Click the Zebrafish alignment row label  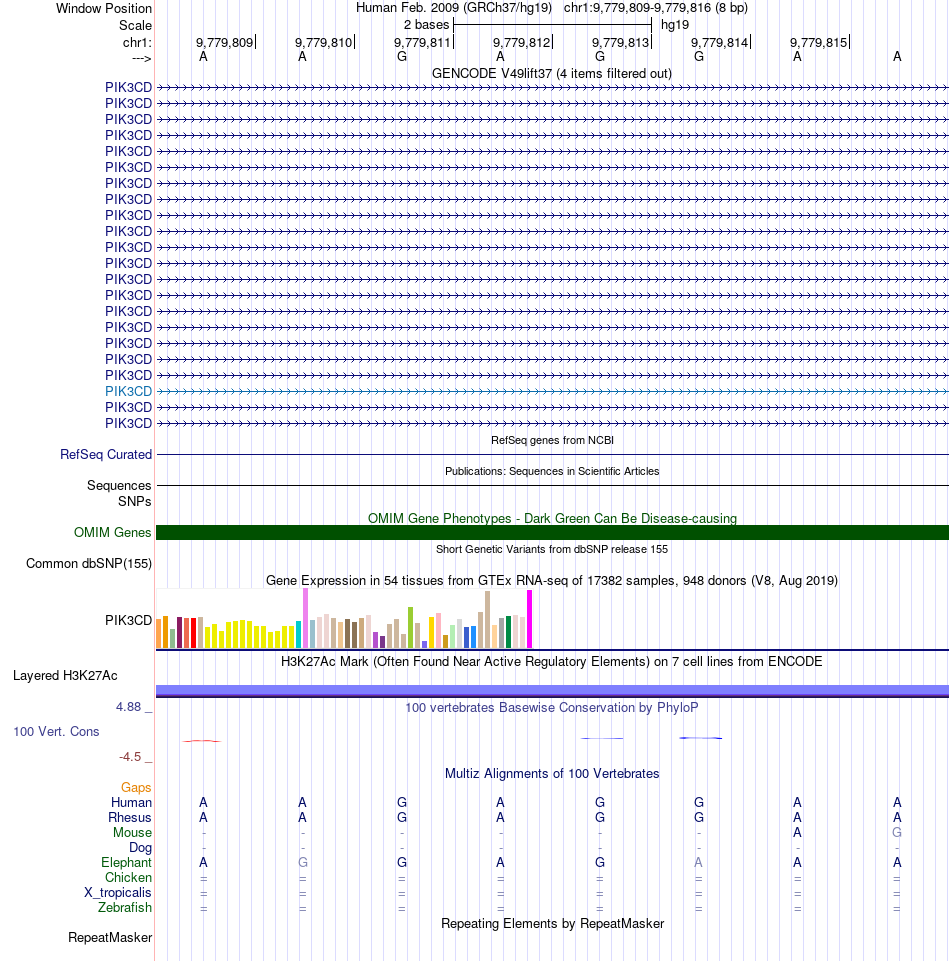(125, 908)
